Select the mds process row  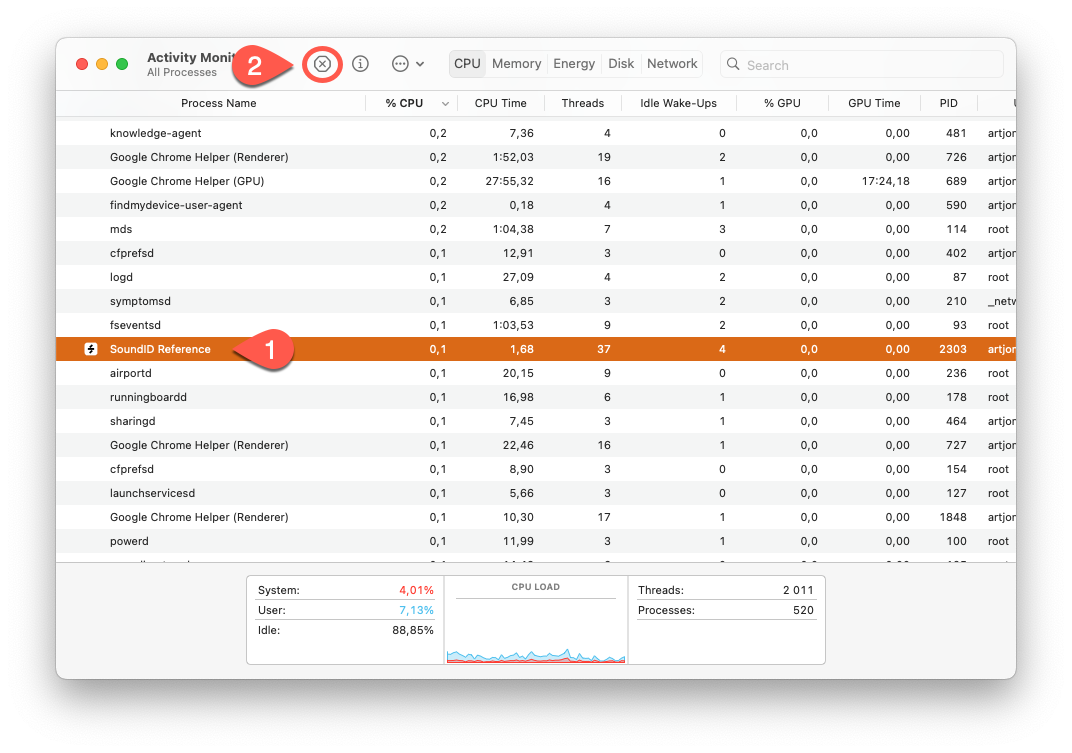pyautogui.click(x=536, y=229)
